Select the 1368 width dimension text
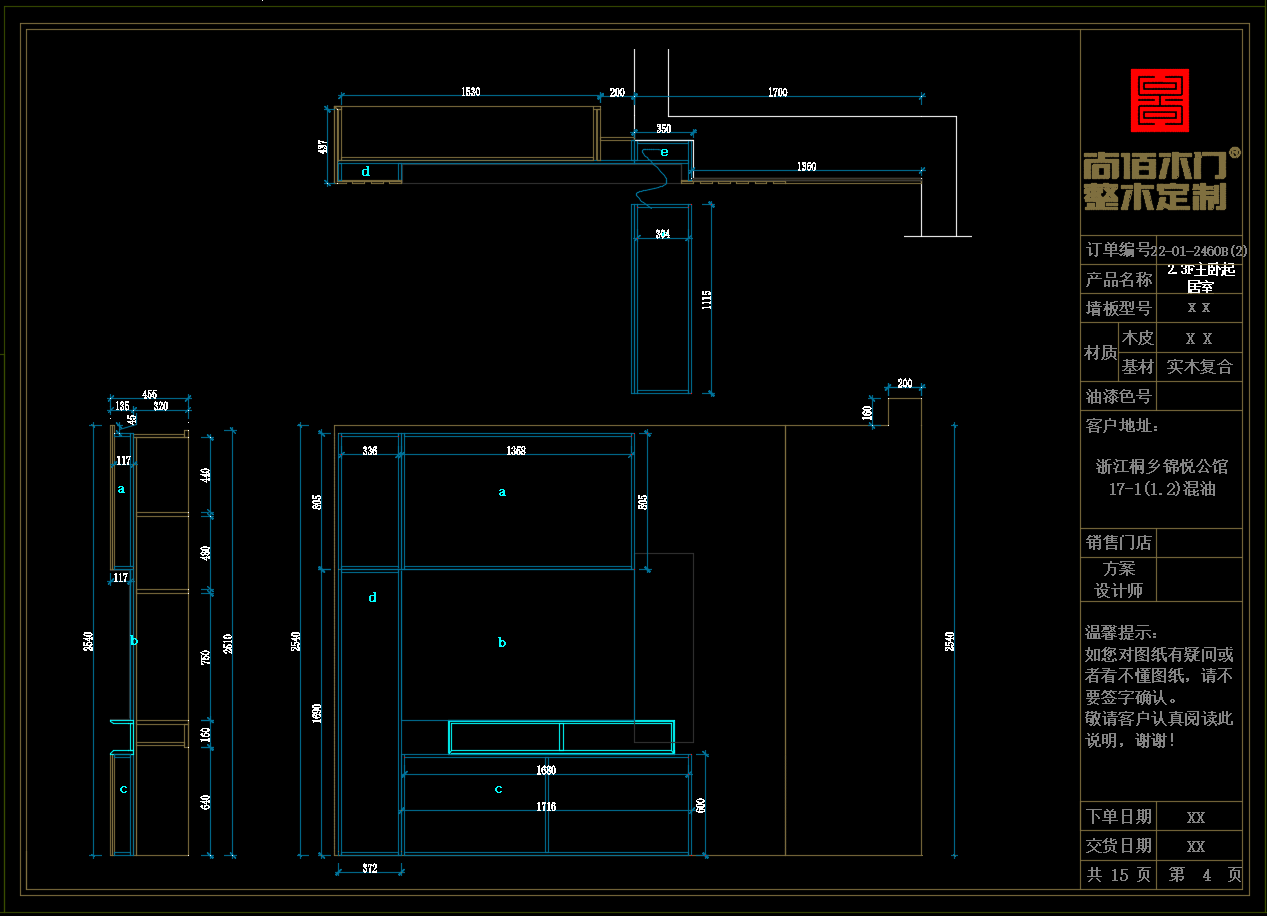 [x=516, y=451]
